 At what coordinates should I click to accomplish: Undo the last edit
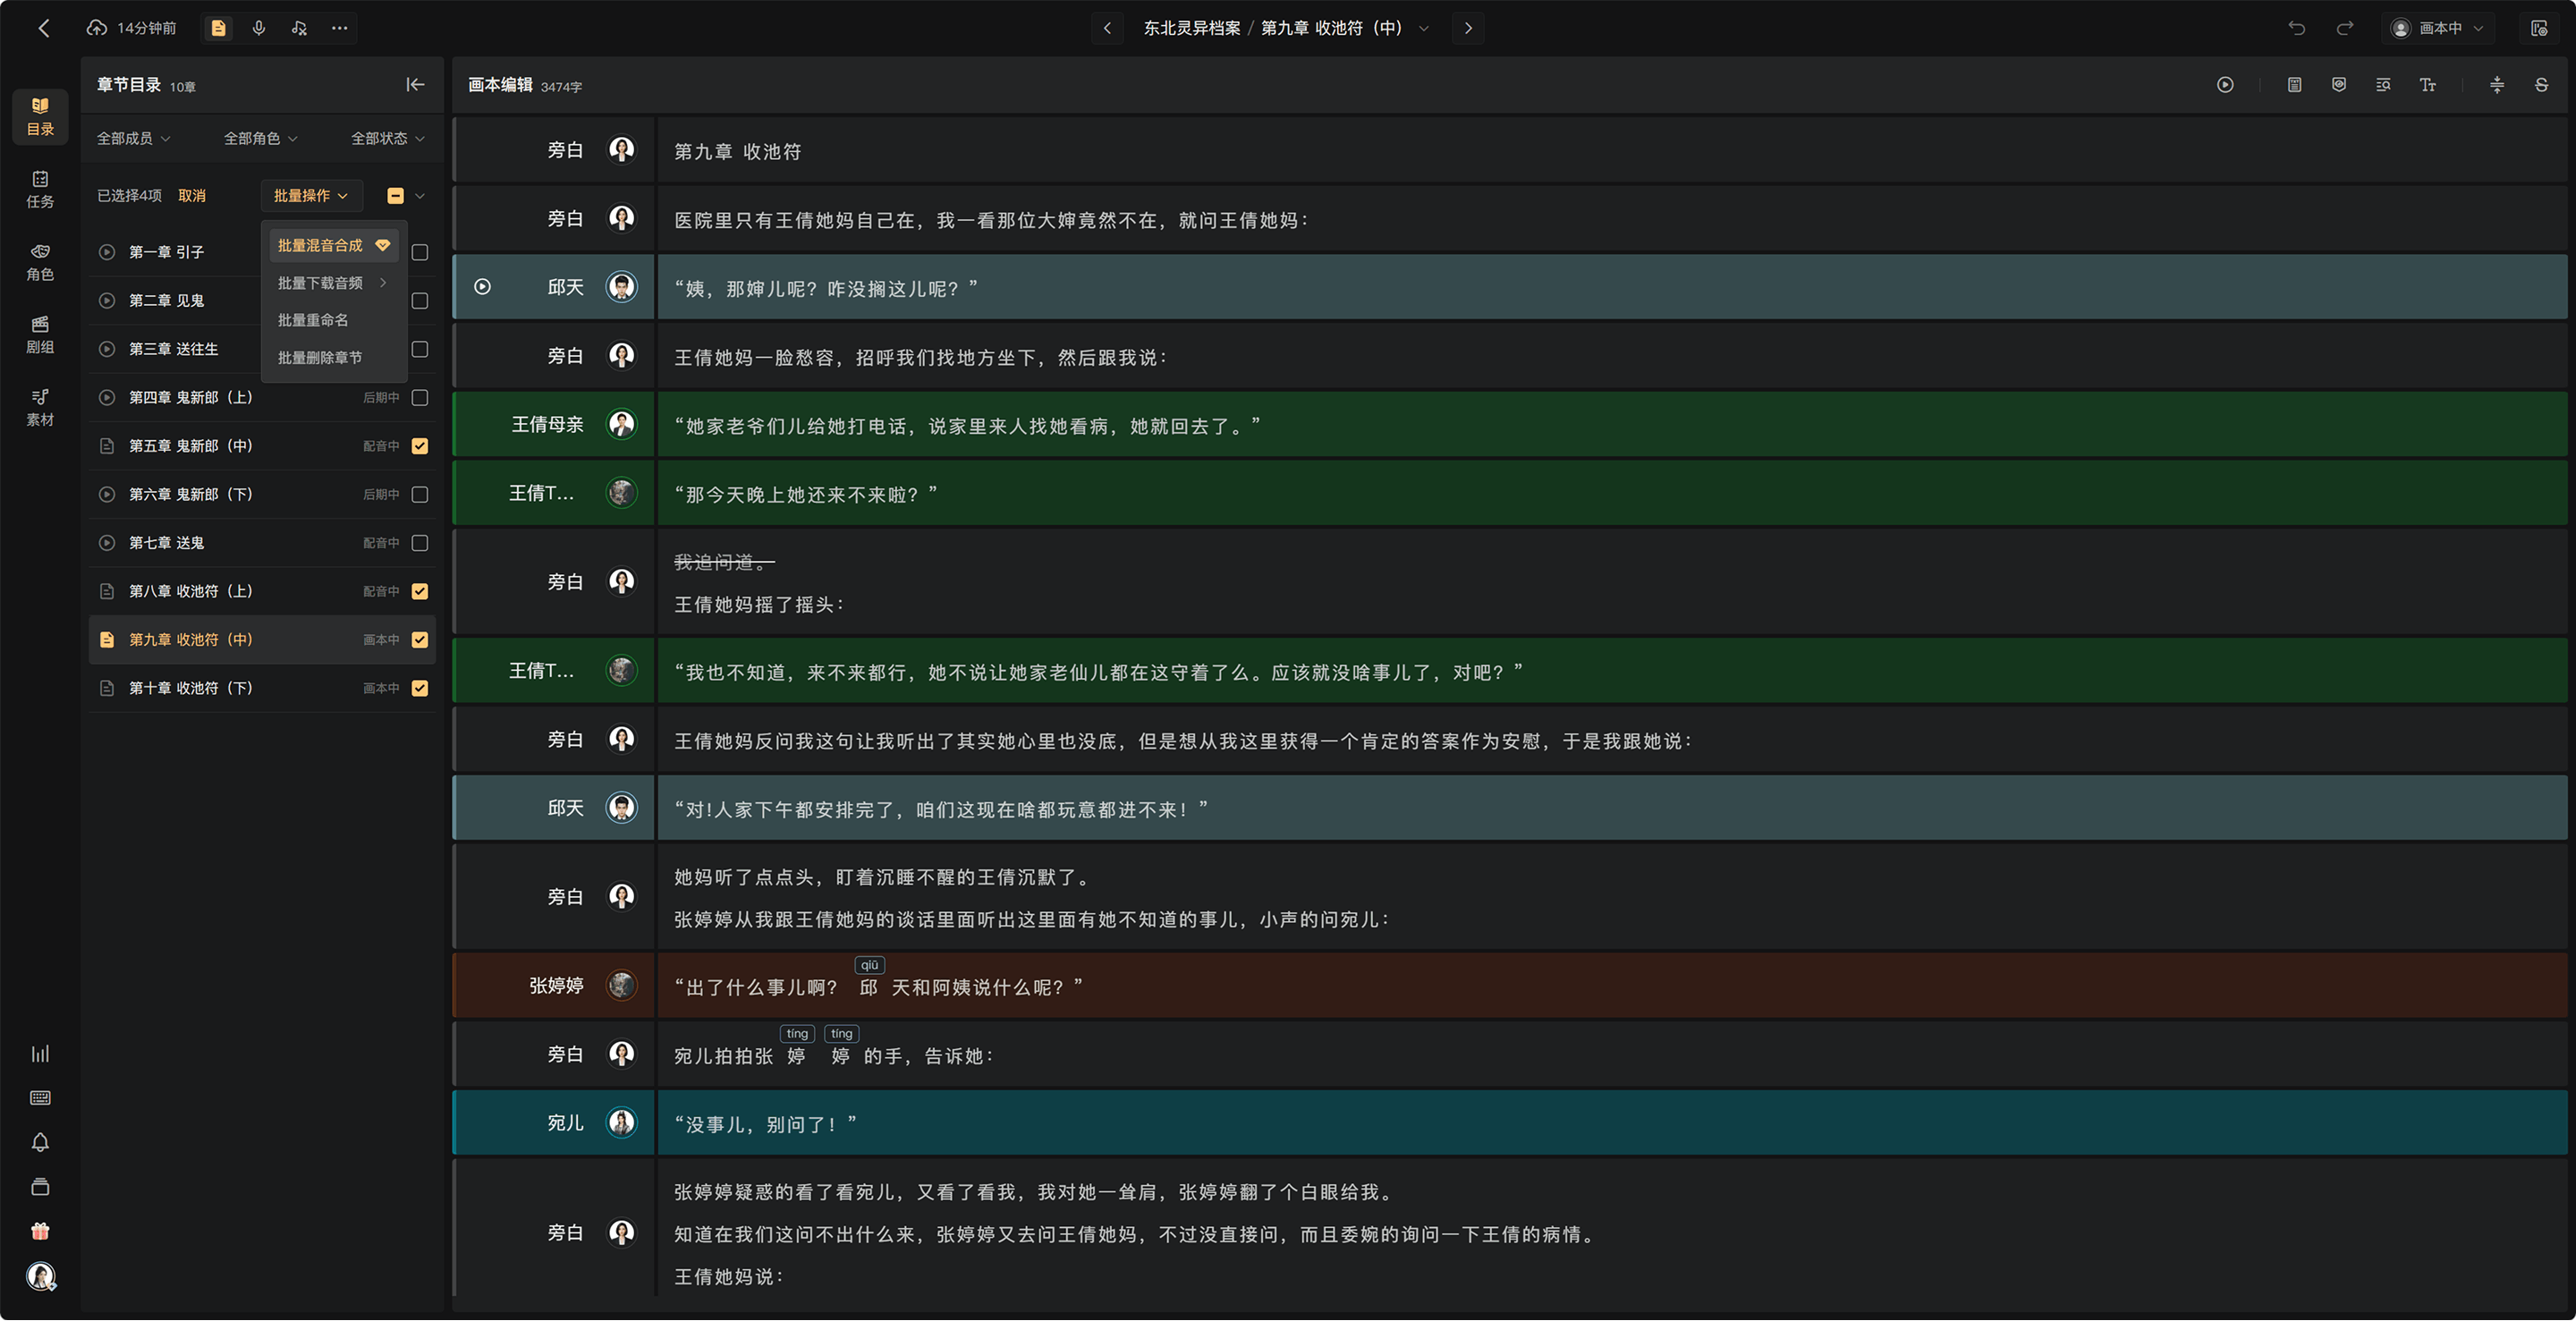(x=2297, y=28)
